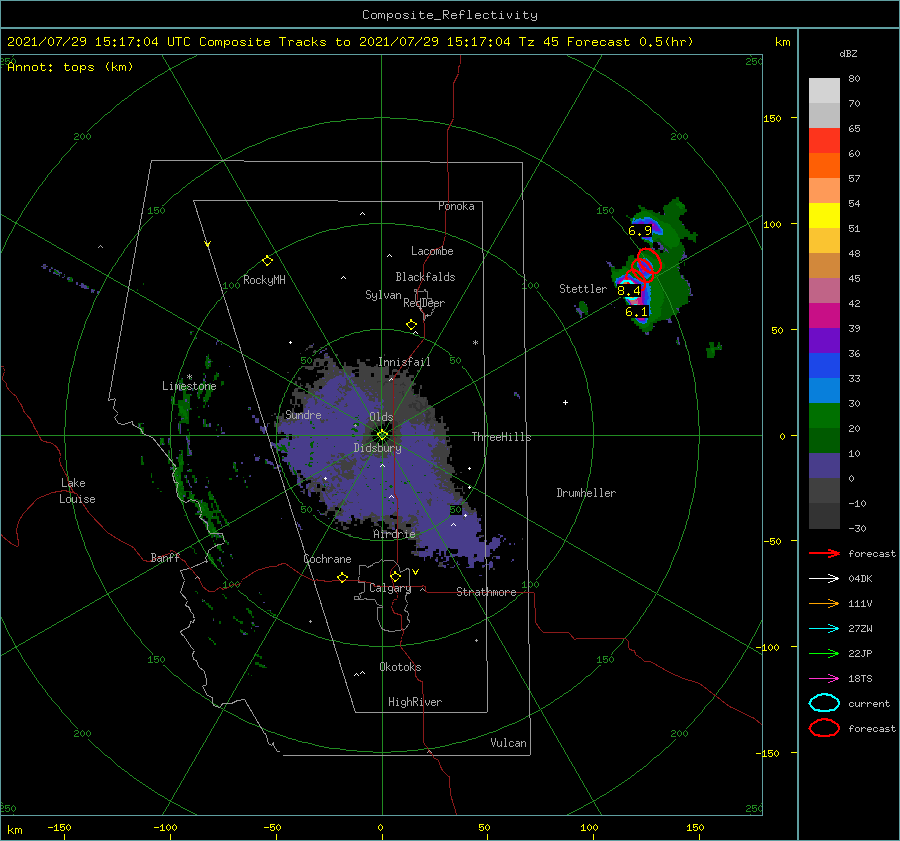Click the yellow diamond marker beside RockyMH
This screenshot has height=841, width=900.
[267, 261]
